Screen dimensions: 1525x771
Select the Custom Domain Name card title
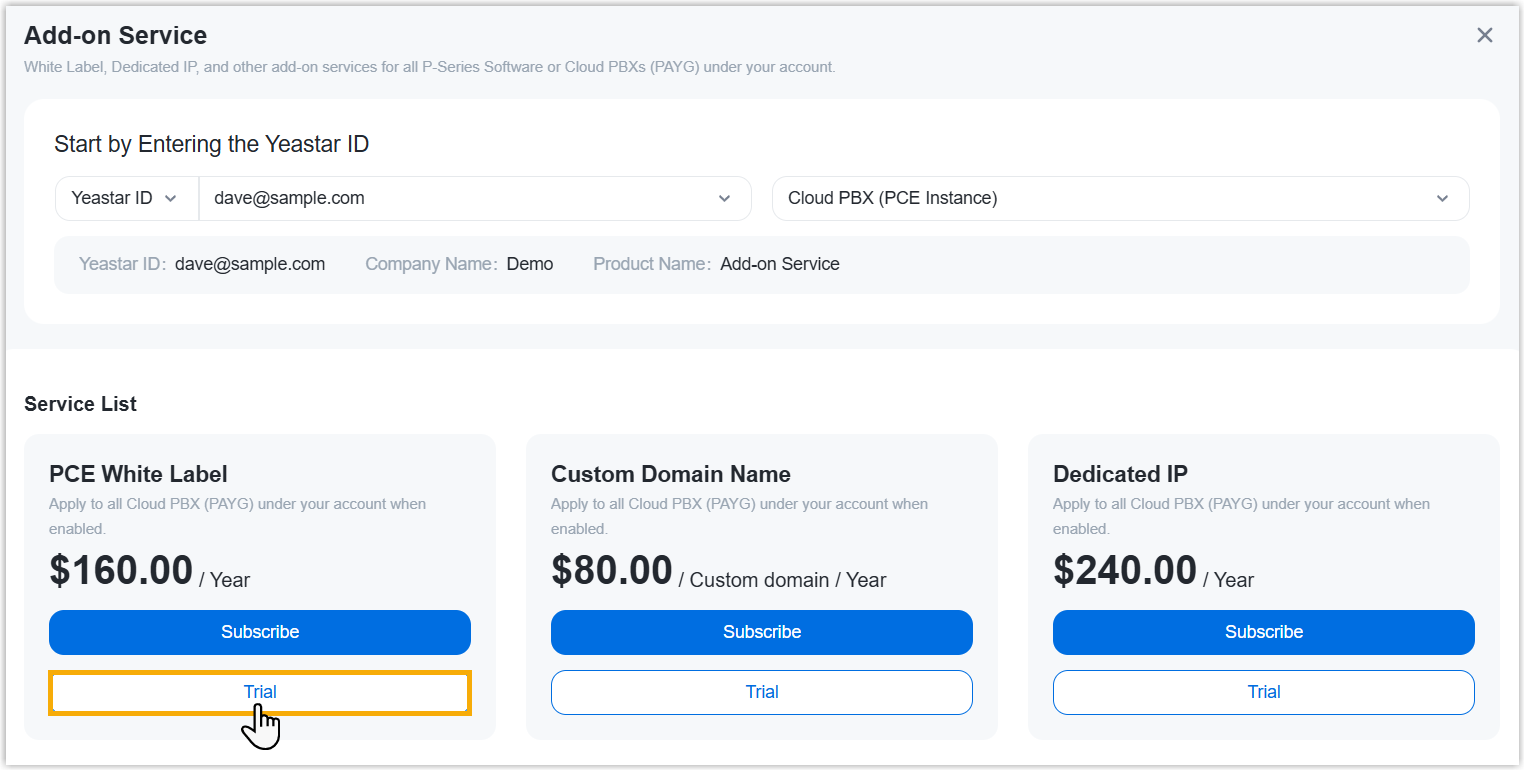point(670,474)
